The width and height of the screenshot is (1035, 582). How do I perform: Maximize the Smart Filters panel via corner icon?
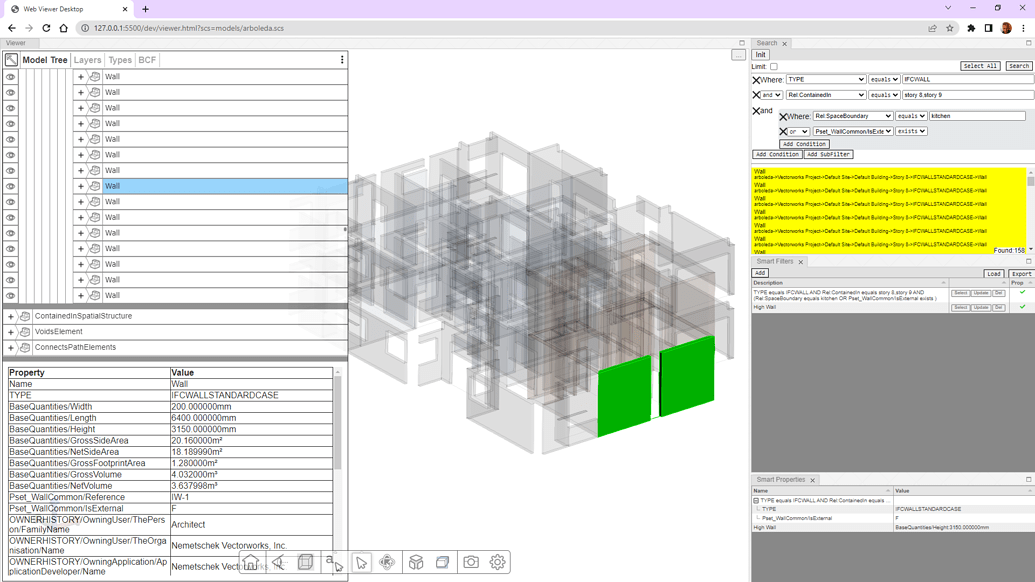pyautogui.click(x=1028, y=261)
